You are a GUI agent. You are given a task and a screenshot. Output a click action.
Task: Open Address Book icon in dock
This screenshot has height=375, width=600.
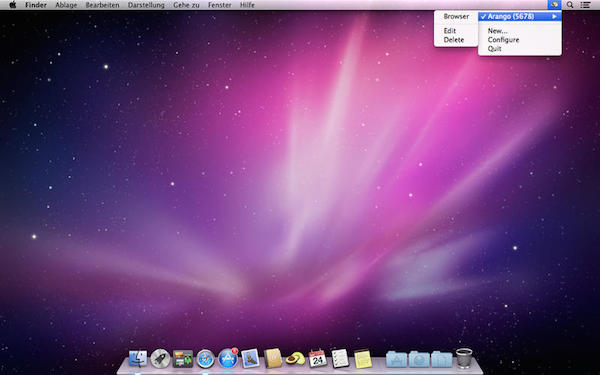click(273, 359)
